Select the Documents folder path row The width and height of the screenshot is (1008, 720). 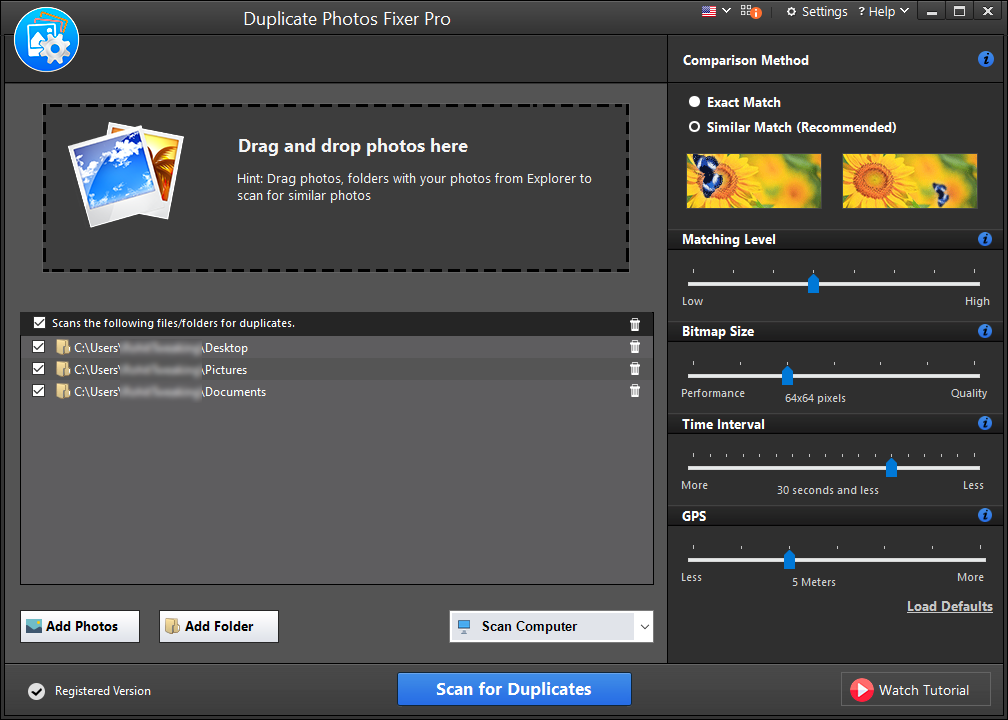pyautogui.click(x=337, y=391)
